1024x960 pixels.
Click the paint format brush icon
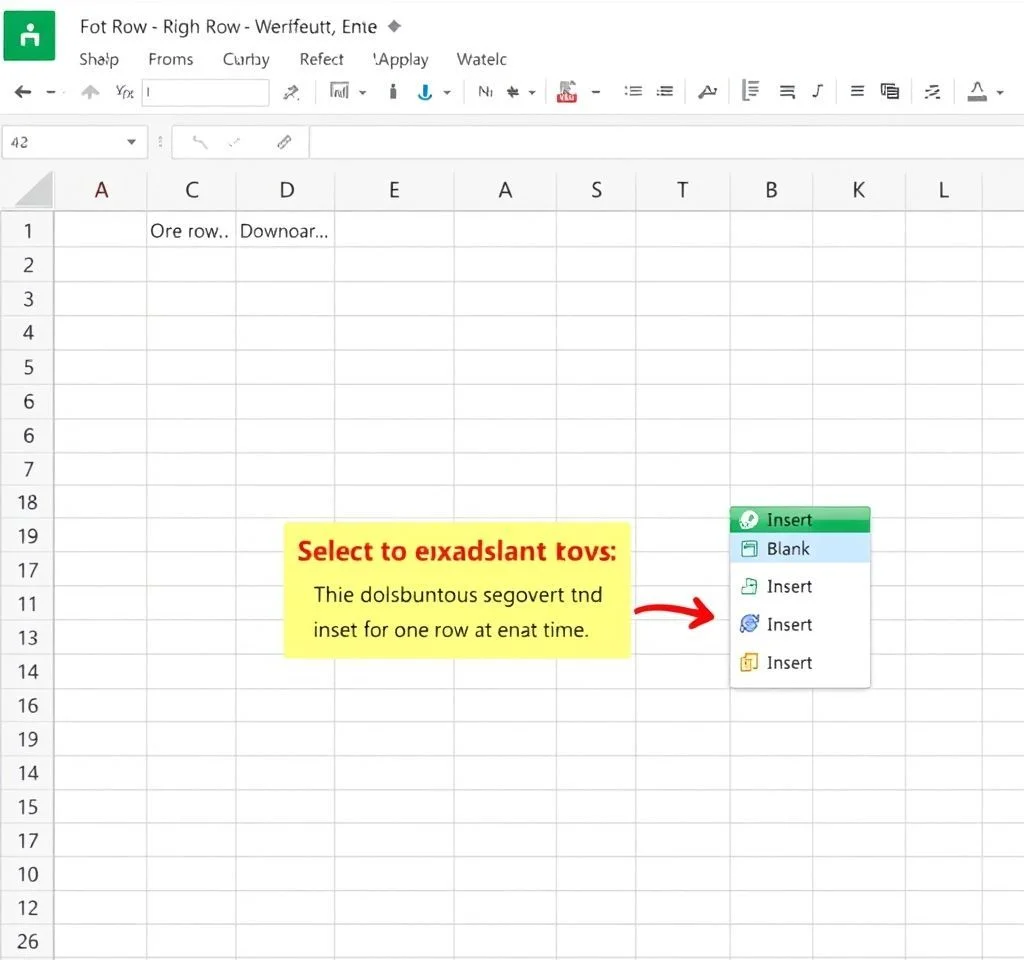click(291, 92)
